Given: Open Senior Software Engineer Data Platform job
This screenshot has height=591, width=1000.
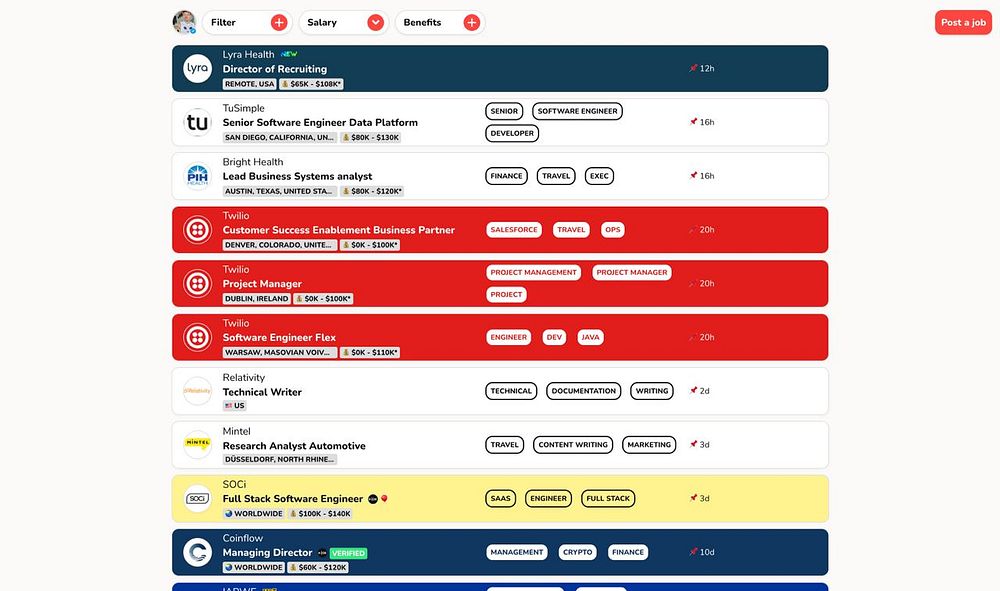Looking at the screenshot, I should [x=320, y=122].
